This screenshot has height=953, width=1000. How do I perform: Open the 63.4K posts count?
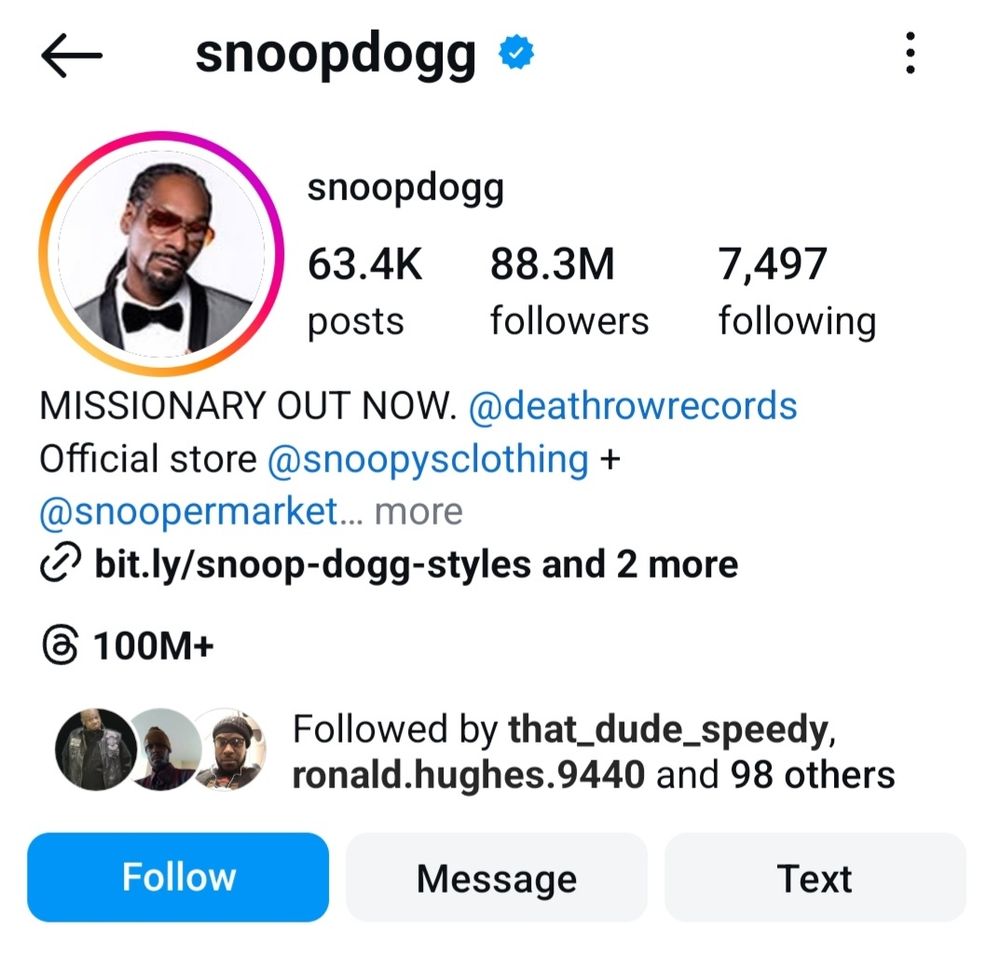point(365,292)
